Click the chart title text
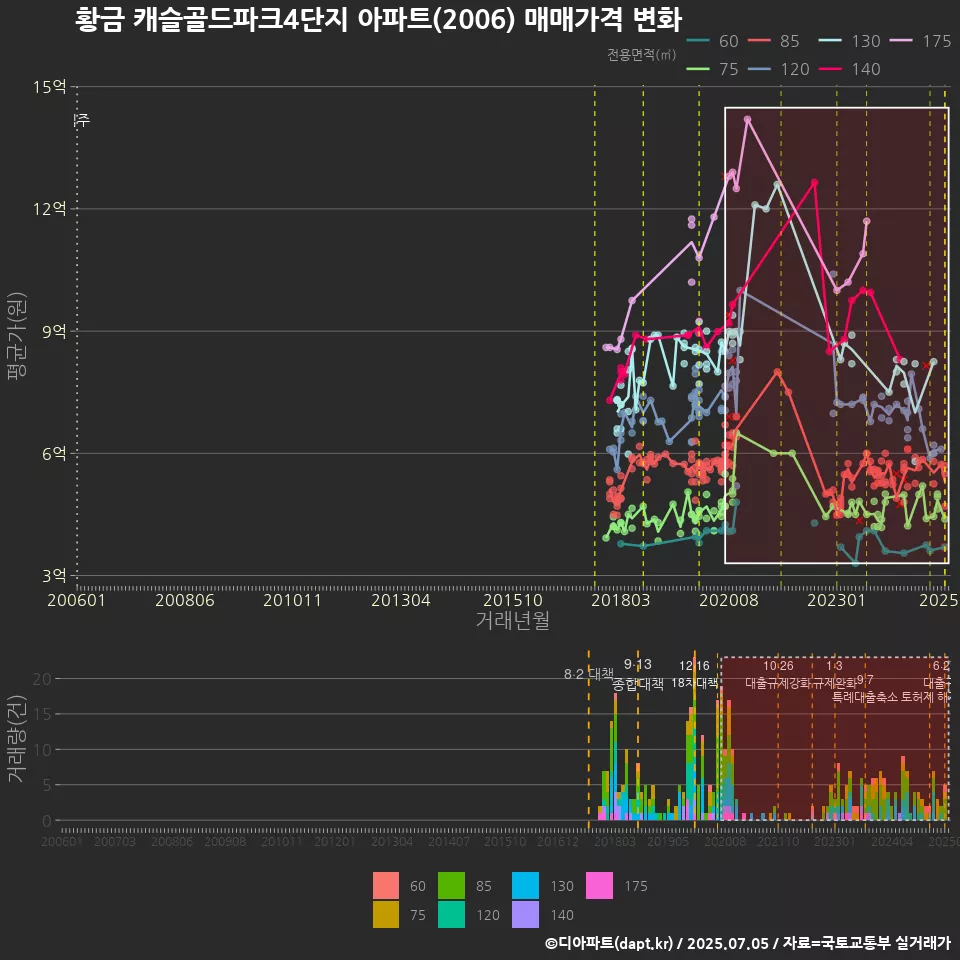 point(378,20)
